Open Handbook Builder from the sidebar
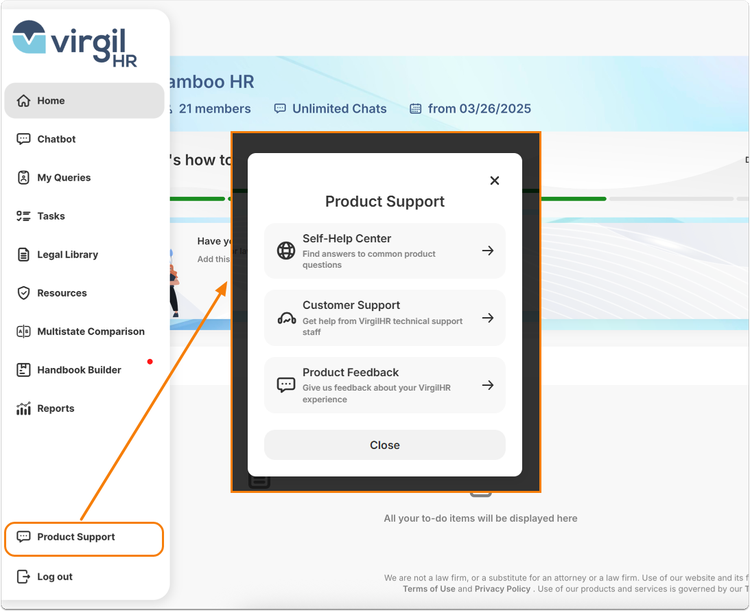This screenshot has width=750, height=611. (84, 370)
